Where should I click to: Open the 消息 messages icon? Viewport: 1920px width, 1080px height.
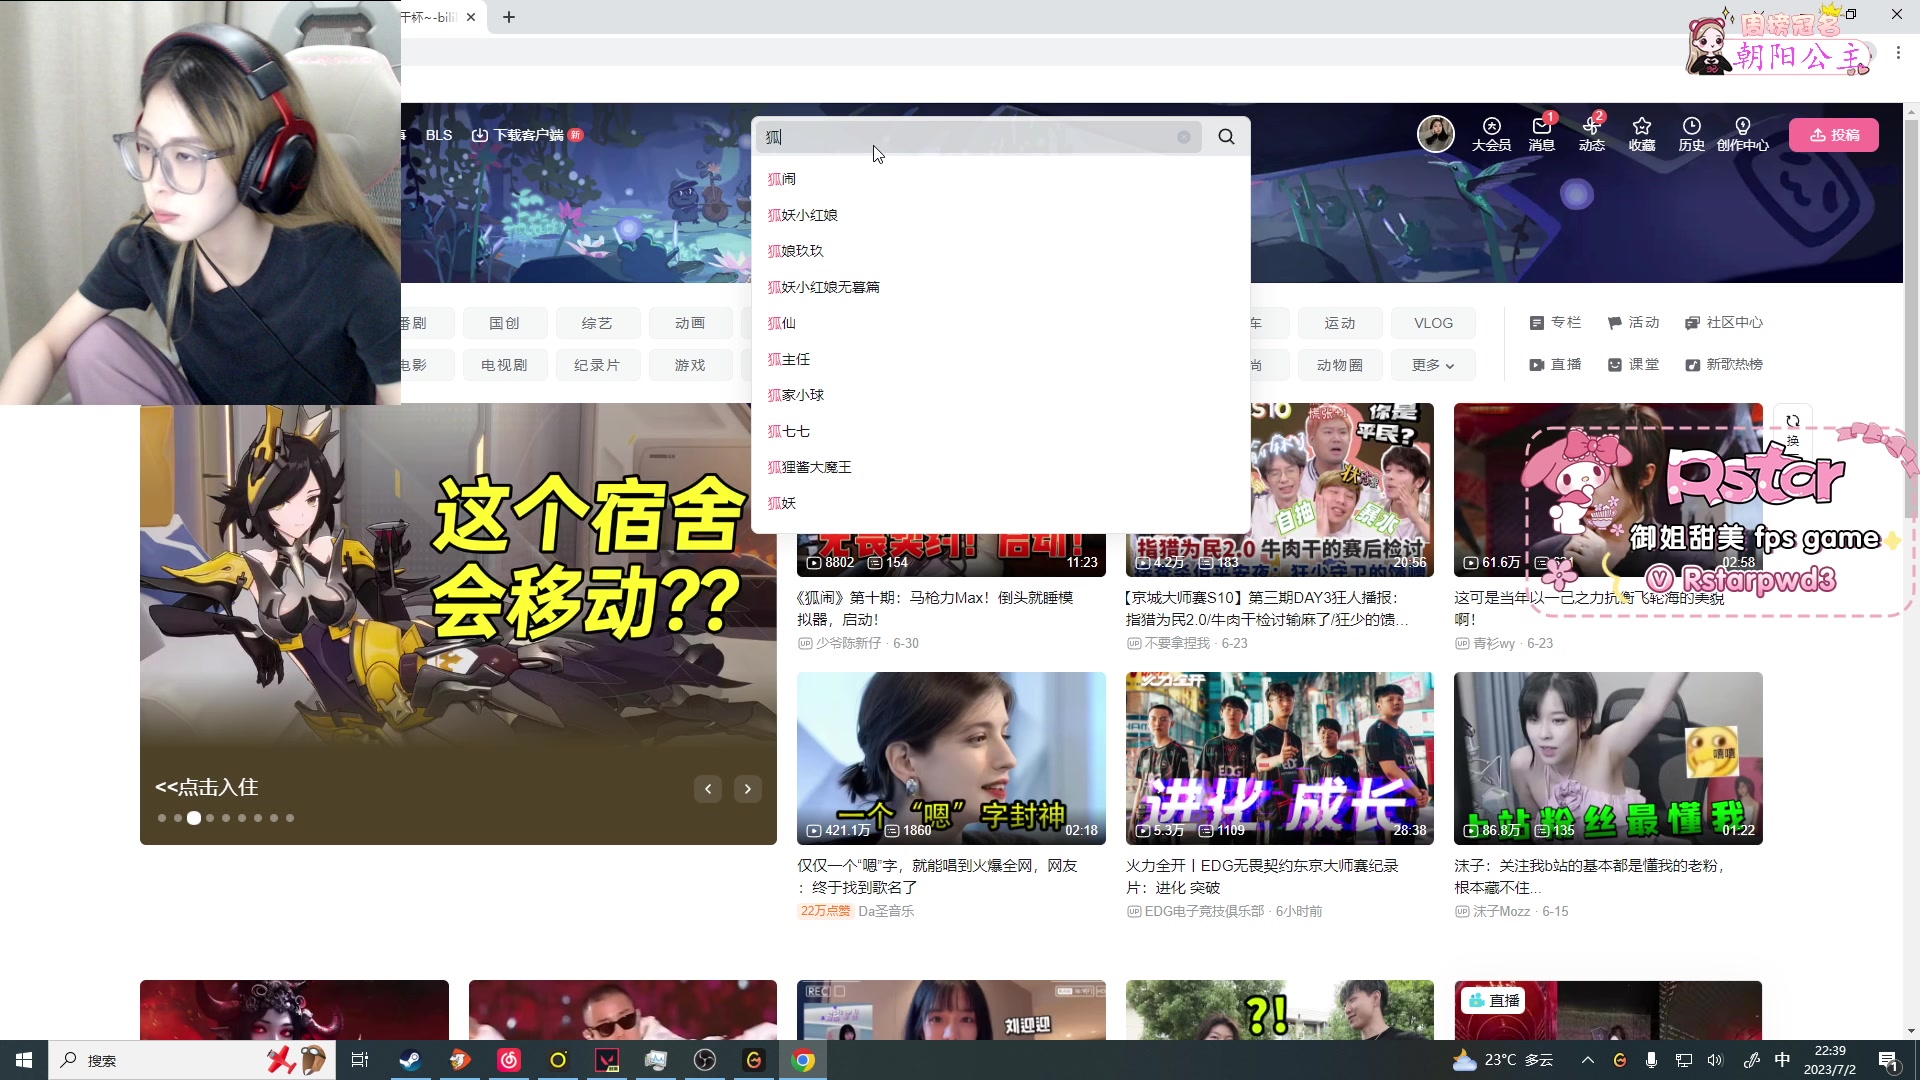(x=1541, y=134)
